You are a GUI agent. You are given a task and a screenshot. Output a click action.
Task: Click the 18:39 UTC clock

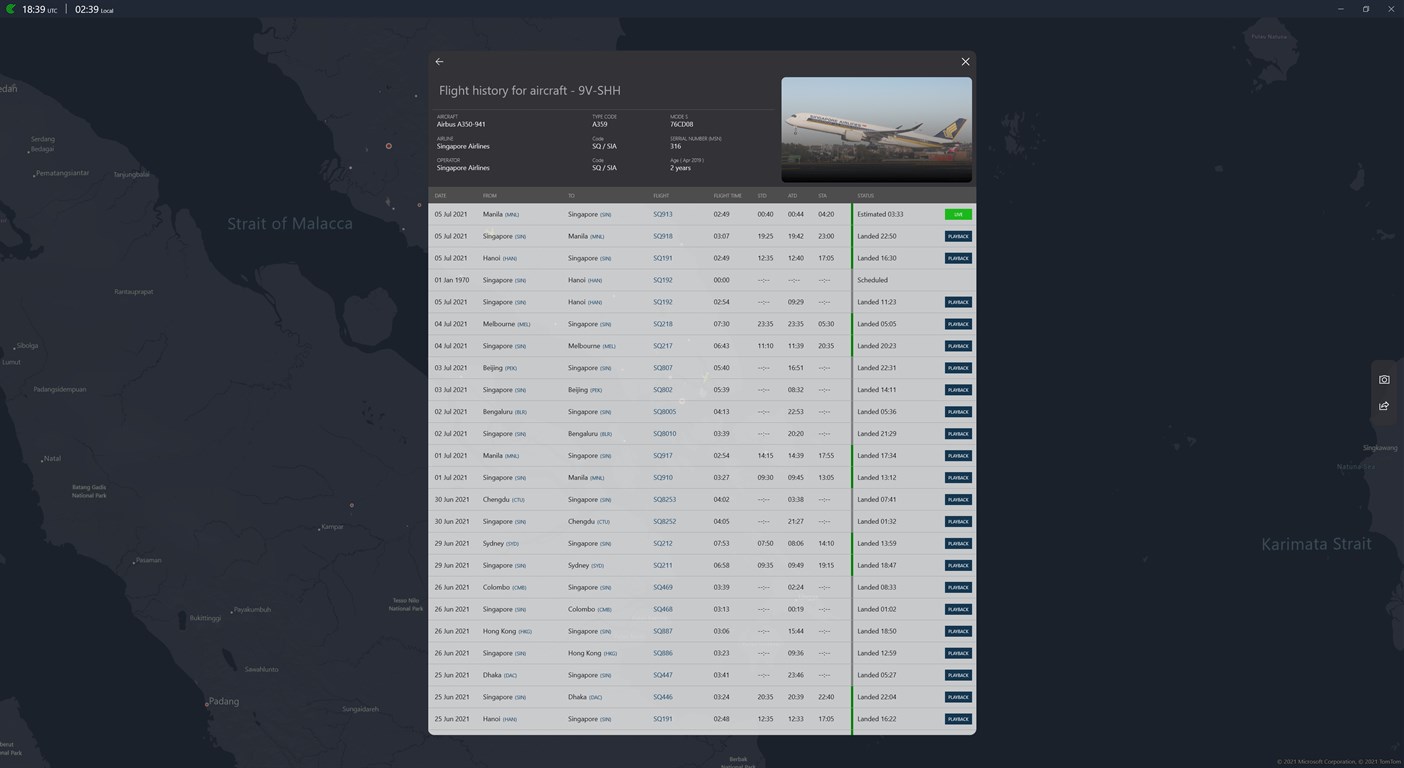(39, 9)
